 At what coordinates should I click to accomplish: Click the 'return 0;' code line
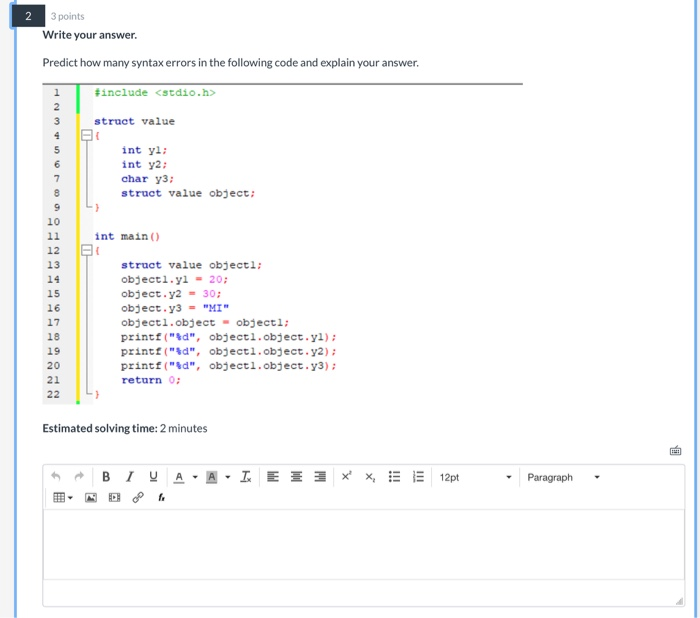tap(151, 380)
